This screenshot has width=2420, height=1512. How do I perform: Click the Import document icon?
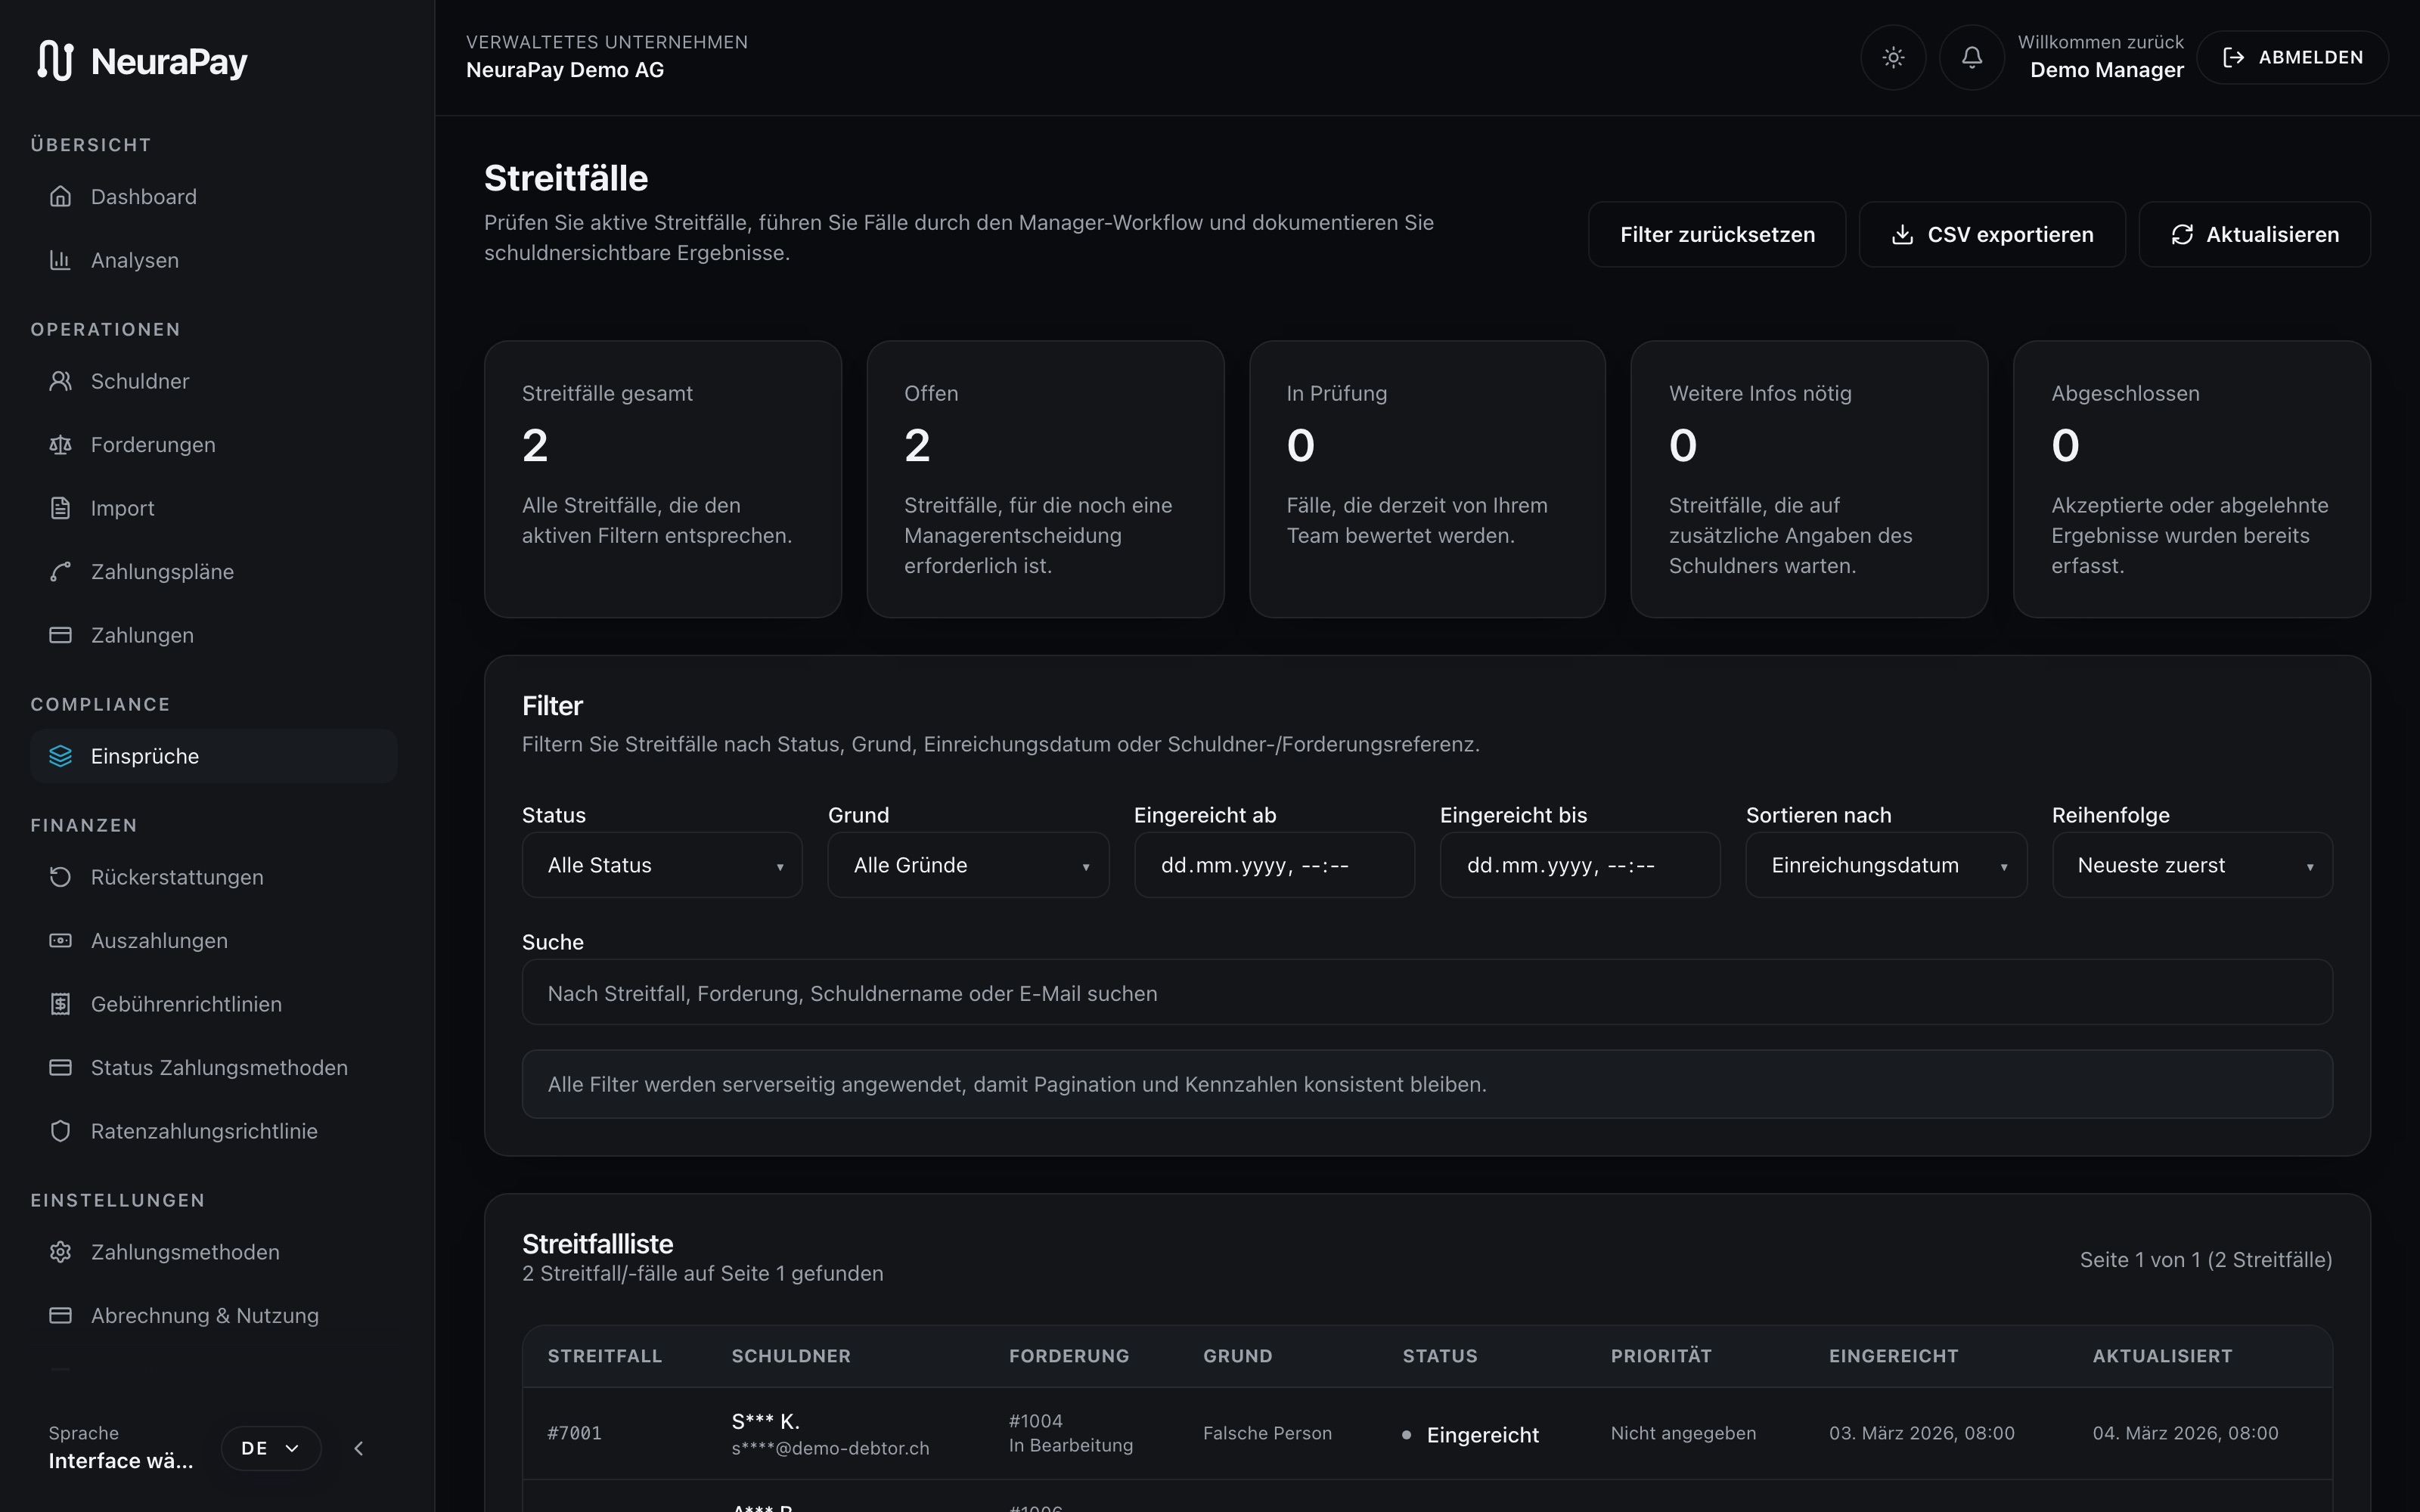tap(61, 508)
